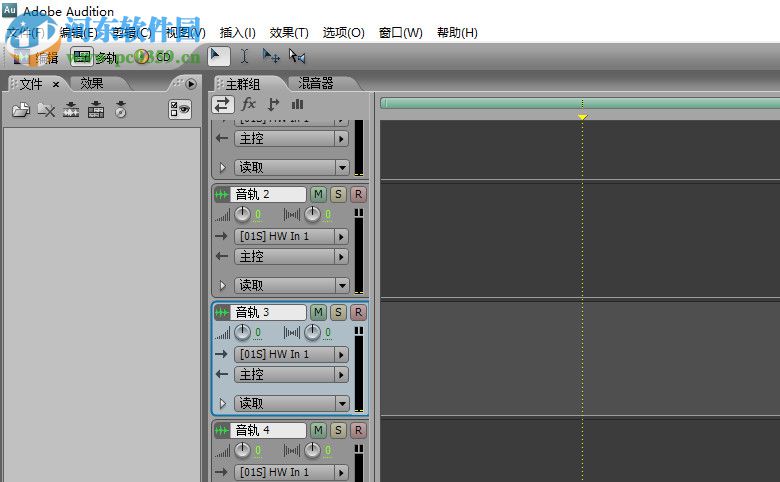Screen dimensions: 780x482
Task: Click the close file icon in Files panel
Action: coord(46,109)
